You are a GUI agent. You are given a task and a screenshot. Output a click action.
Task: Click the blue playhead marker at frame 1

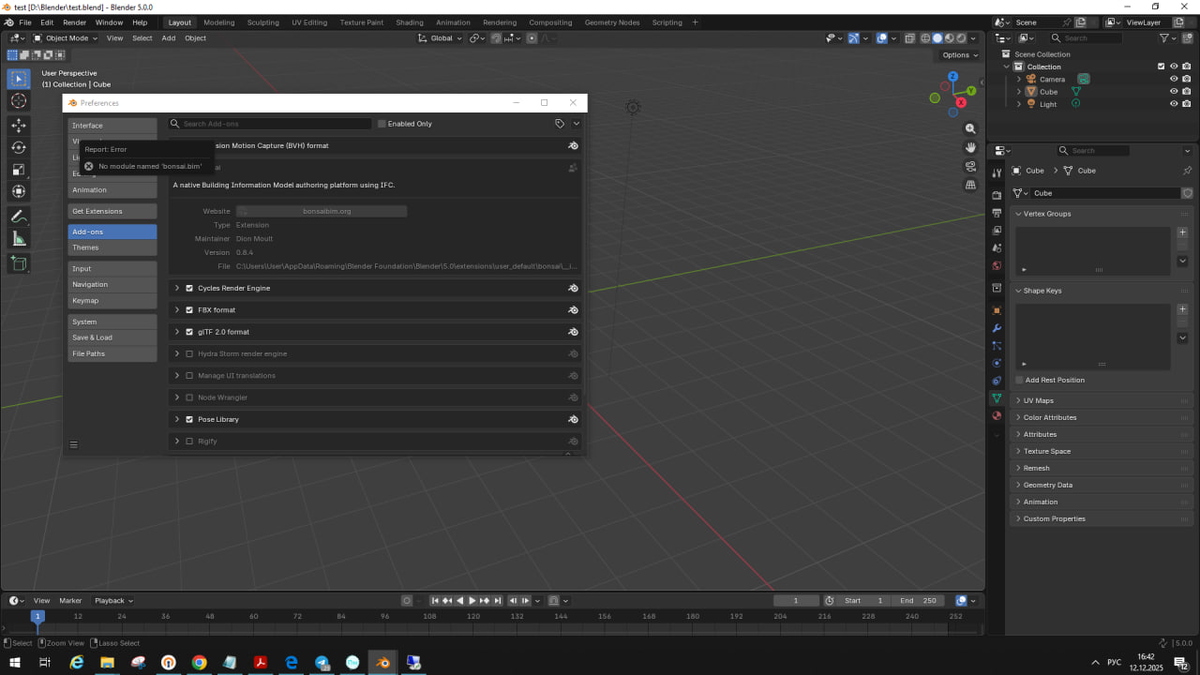click(38, 616)
